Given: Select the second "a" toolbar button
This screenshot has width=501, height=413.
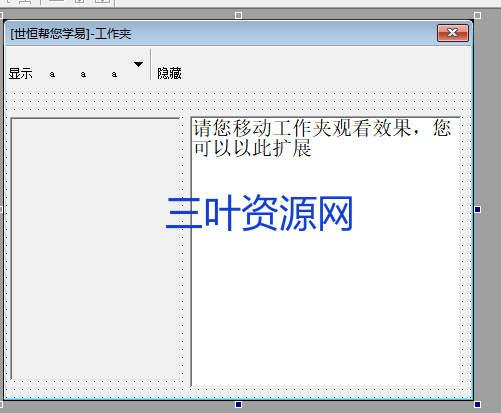Looking at the screenshot, I should point(83,74).
